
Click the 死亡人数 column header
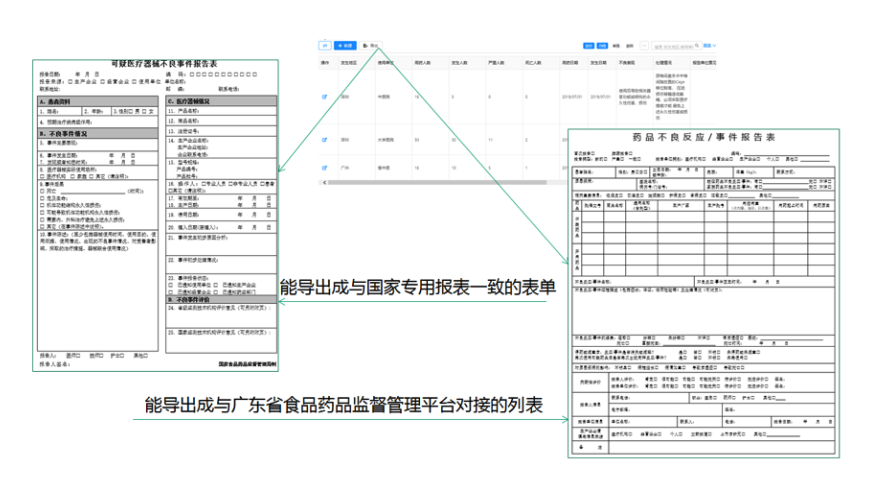[533, 63]
